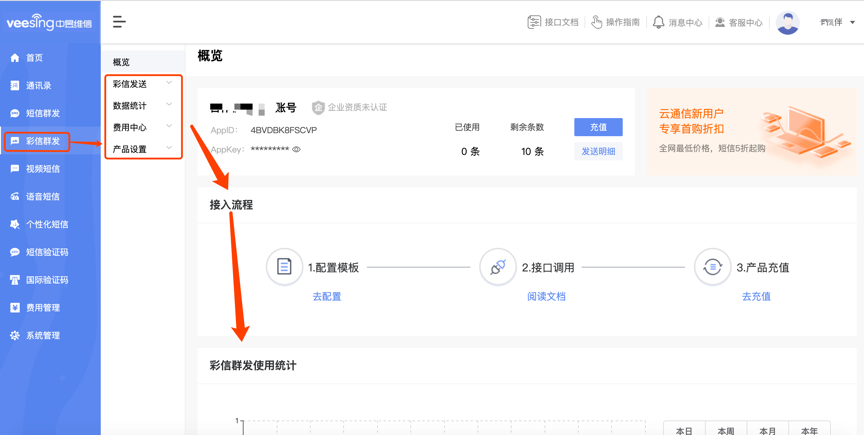Open the 接口文档 link text
This screenshot has height=435, width=864.
(x=561, y=23)
